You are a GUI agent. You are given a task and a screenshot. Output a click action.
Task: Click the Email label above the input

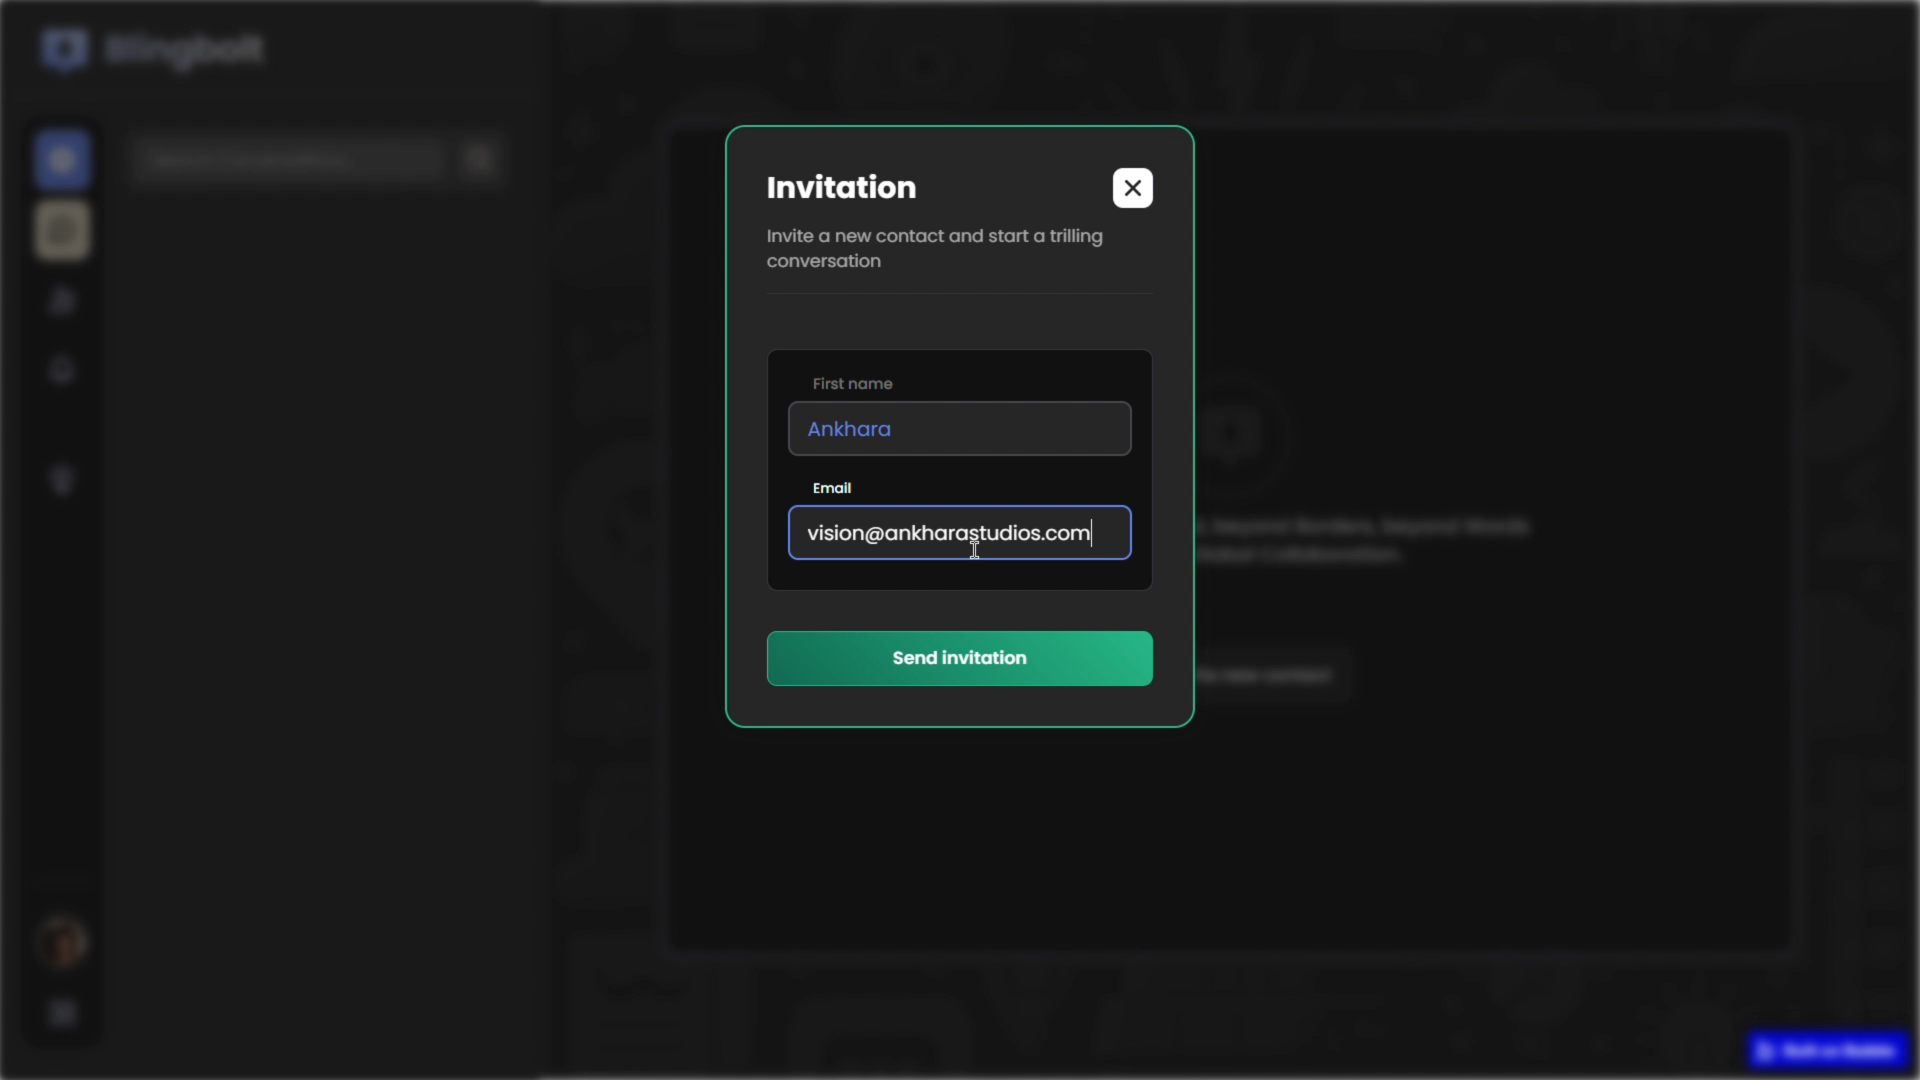831,488
